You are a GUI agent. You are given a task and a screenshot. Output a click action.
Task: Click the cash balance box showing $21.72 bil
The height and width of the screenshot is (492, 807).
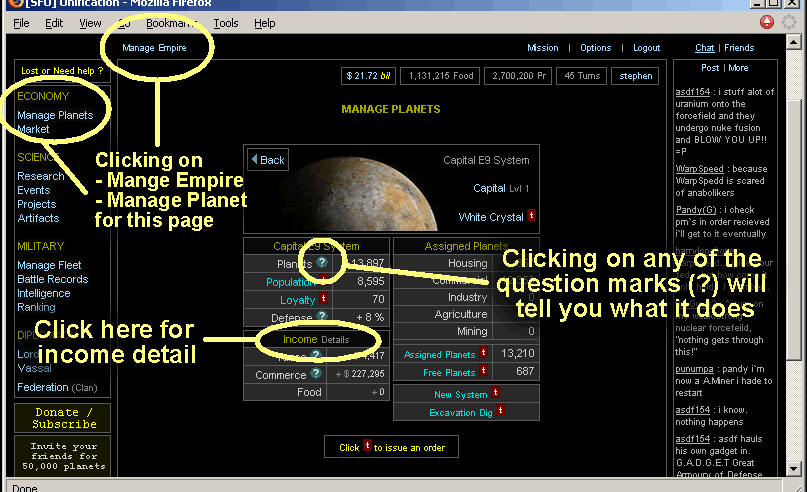coord(369,76)
